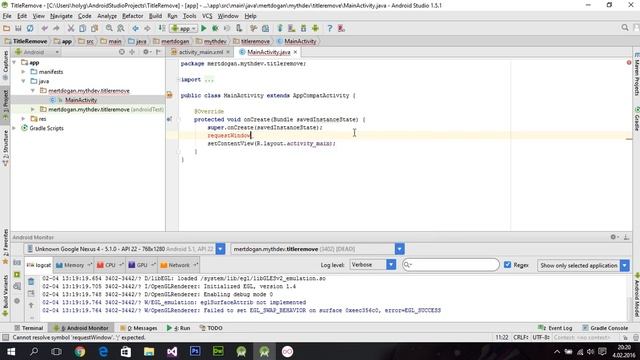
Task: Open the Messages tool window
Action: pyautogui.click(x=138, y=328)
